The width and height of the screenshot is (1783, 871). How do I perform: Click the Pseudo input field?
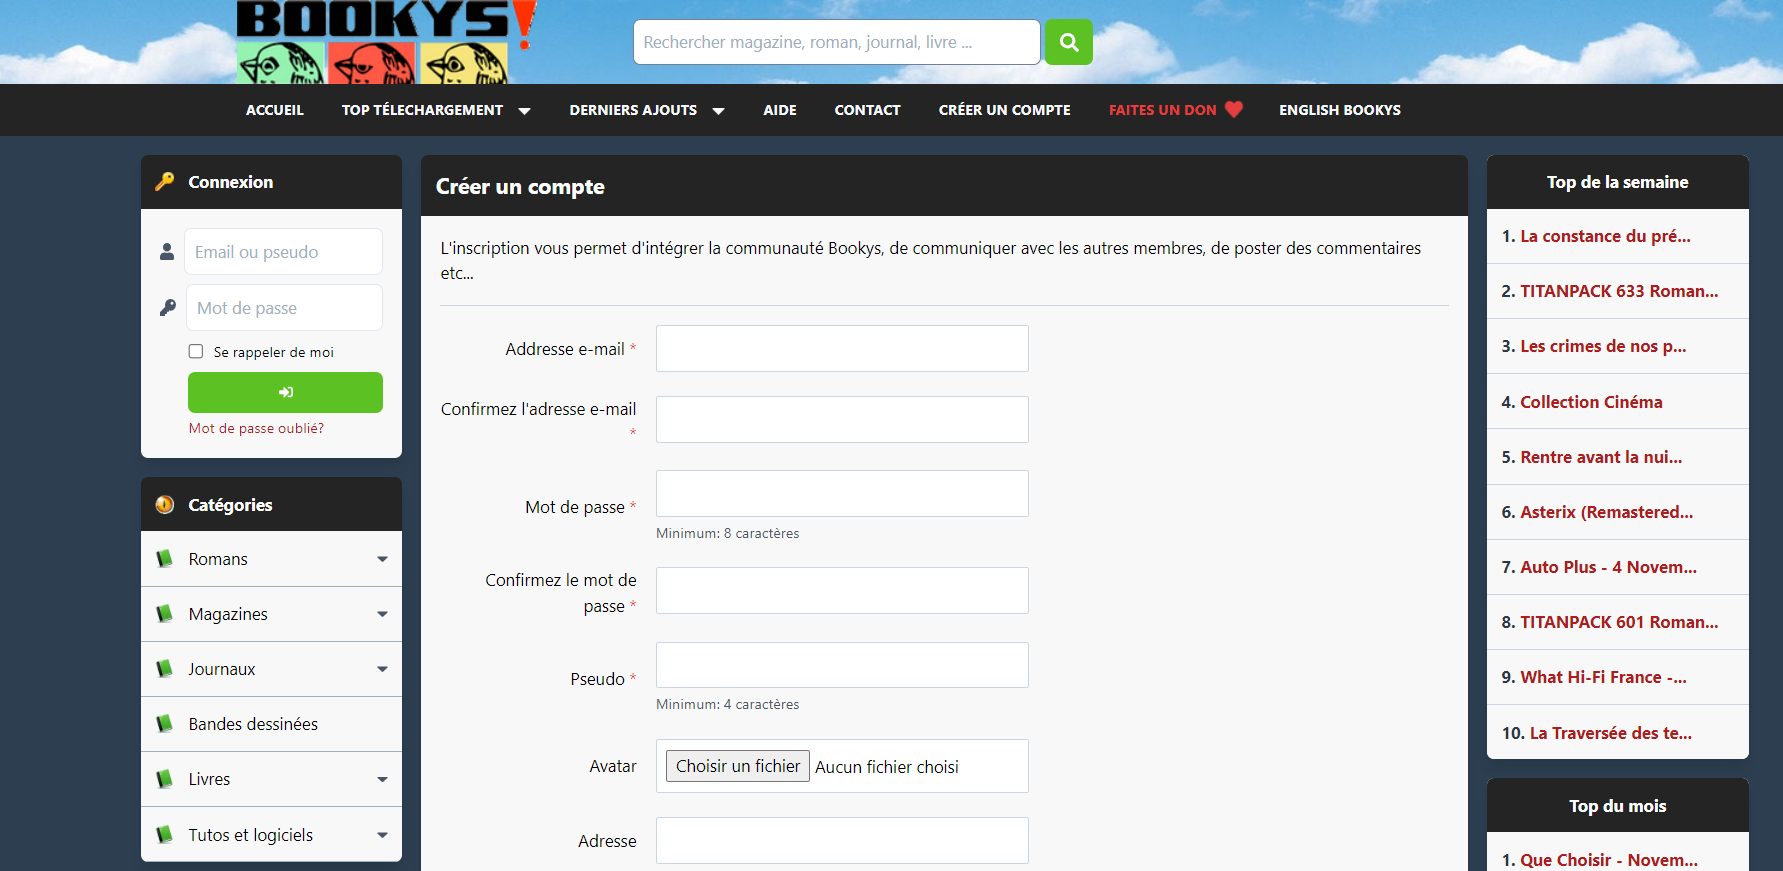click(x=842, y=665)
